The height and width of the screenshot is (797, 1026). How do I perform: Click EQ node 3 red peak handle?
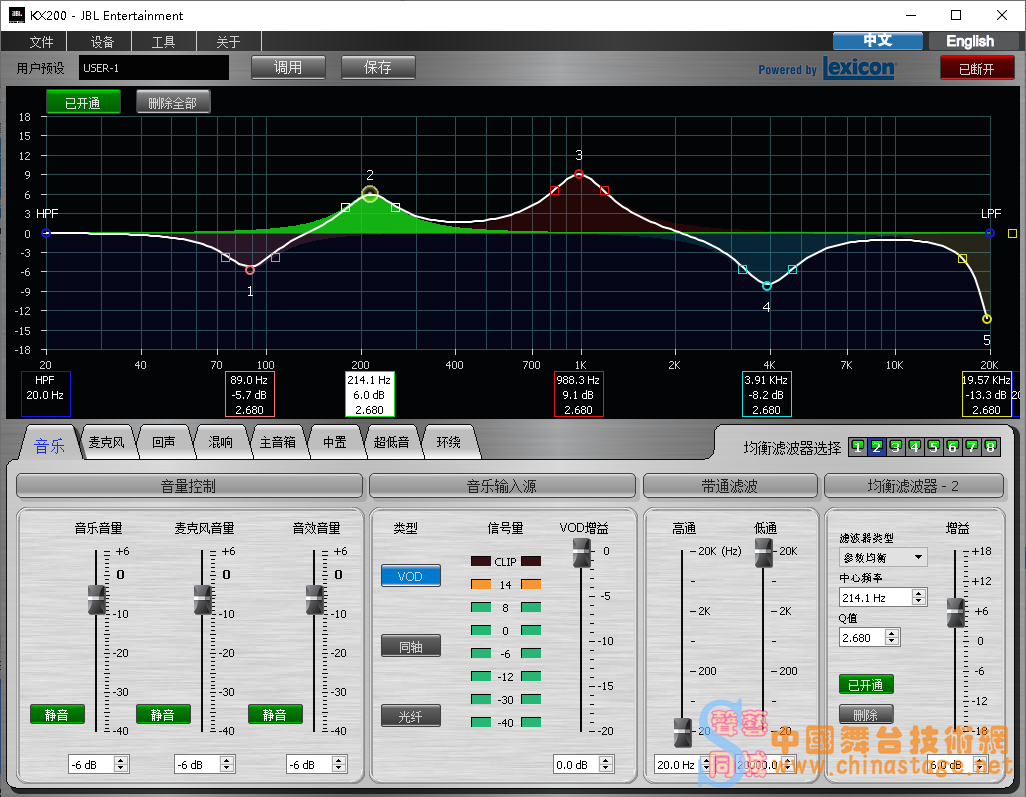[x=578, y=174]
